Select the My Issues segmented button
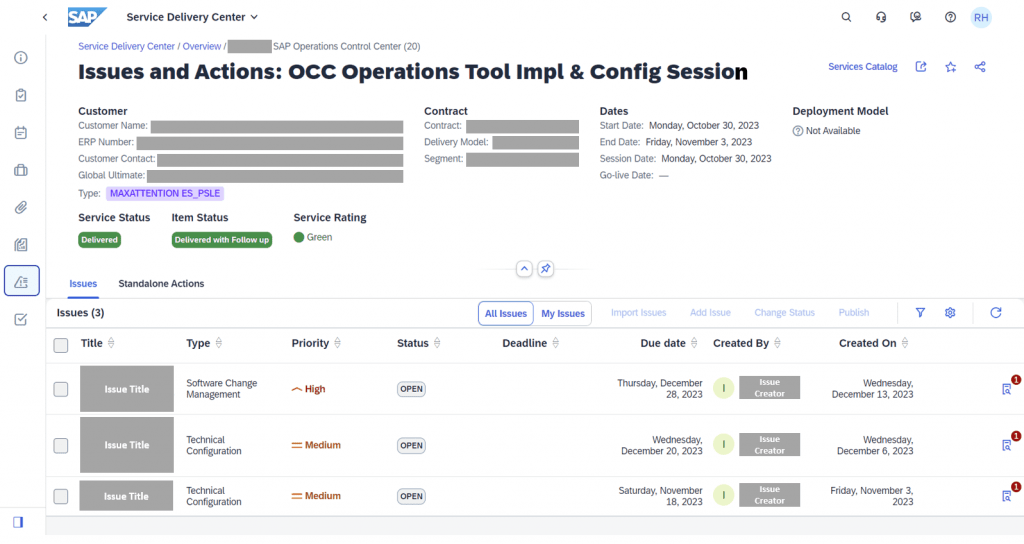This screenshot has width=1024, height=544. pyautogui.click(x=563, y=313)
